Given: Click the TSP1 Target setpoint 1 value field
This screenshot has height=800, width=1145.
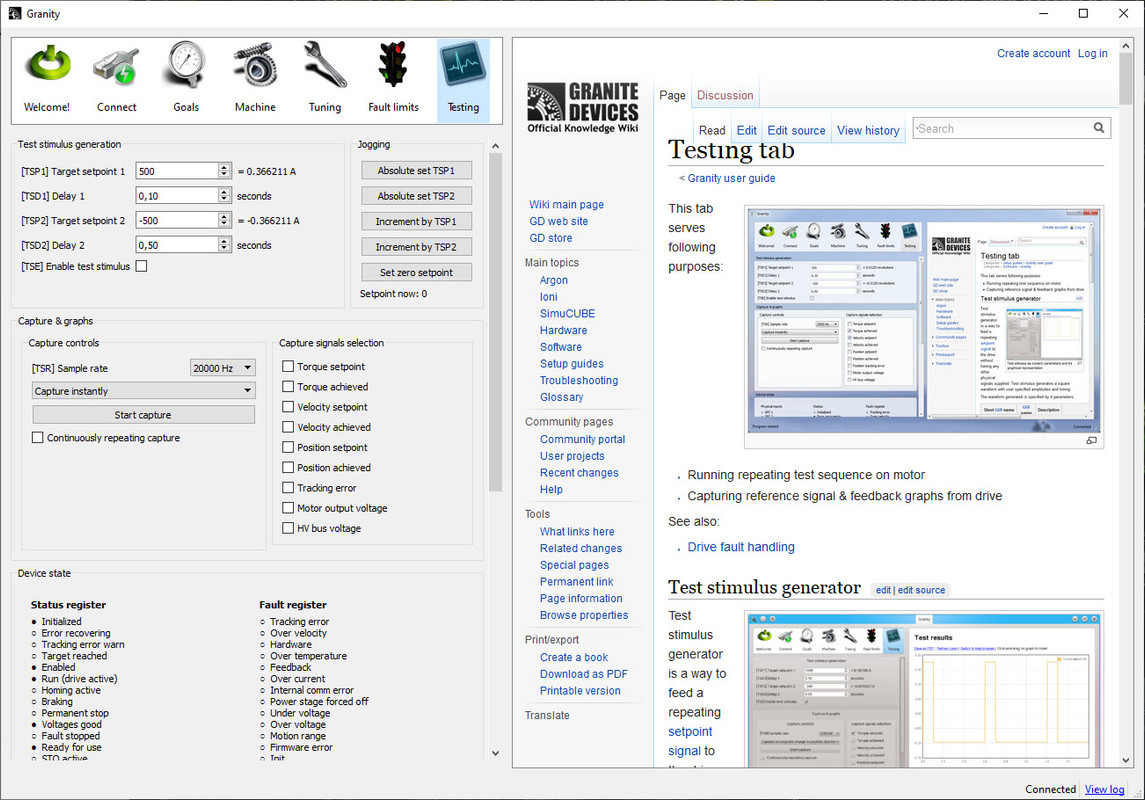Looking at the screenshot, I should (177, 171).
